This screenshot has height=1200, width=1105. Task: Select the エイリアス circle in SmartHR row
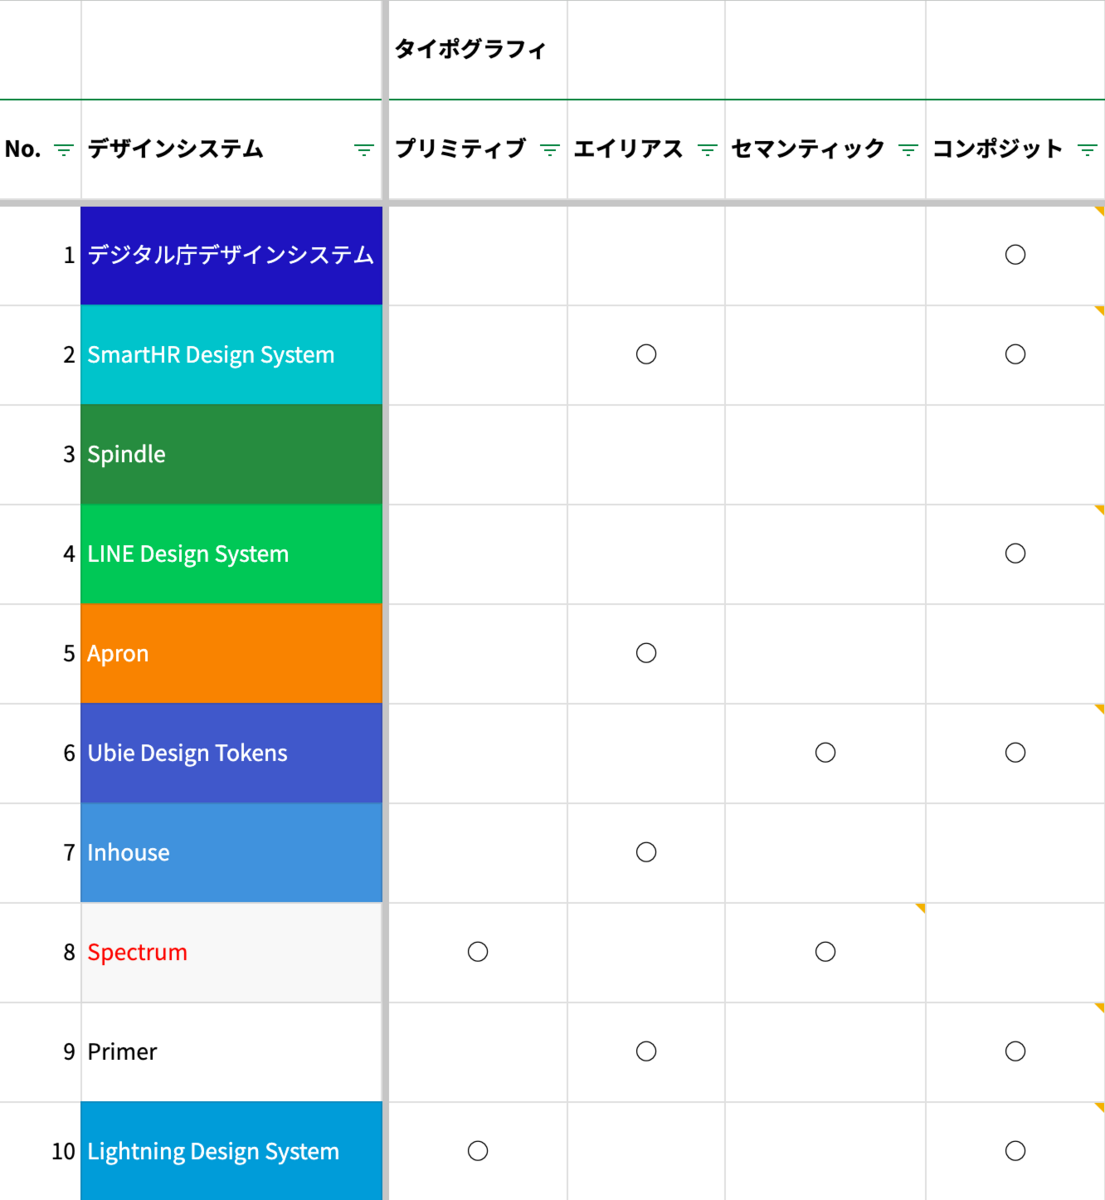[646, 354]
